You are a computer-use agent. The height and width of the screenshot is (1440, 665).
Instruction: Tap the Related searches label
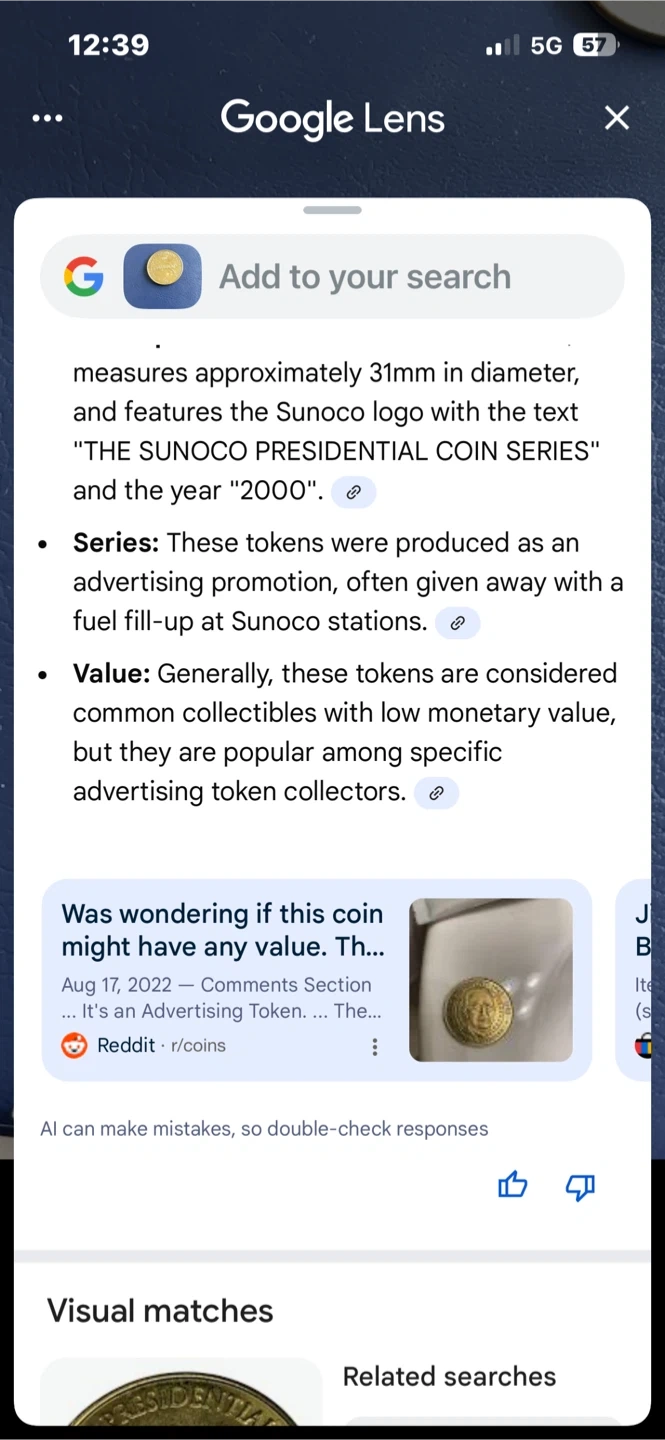[449, 1377]
